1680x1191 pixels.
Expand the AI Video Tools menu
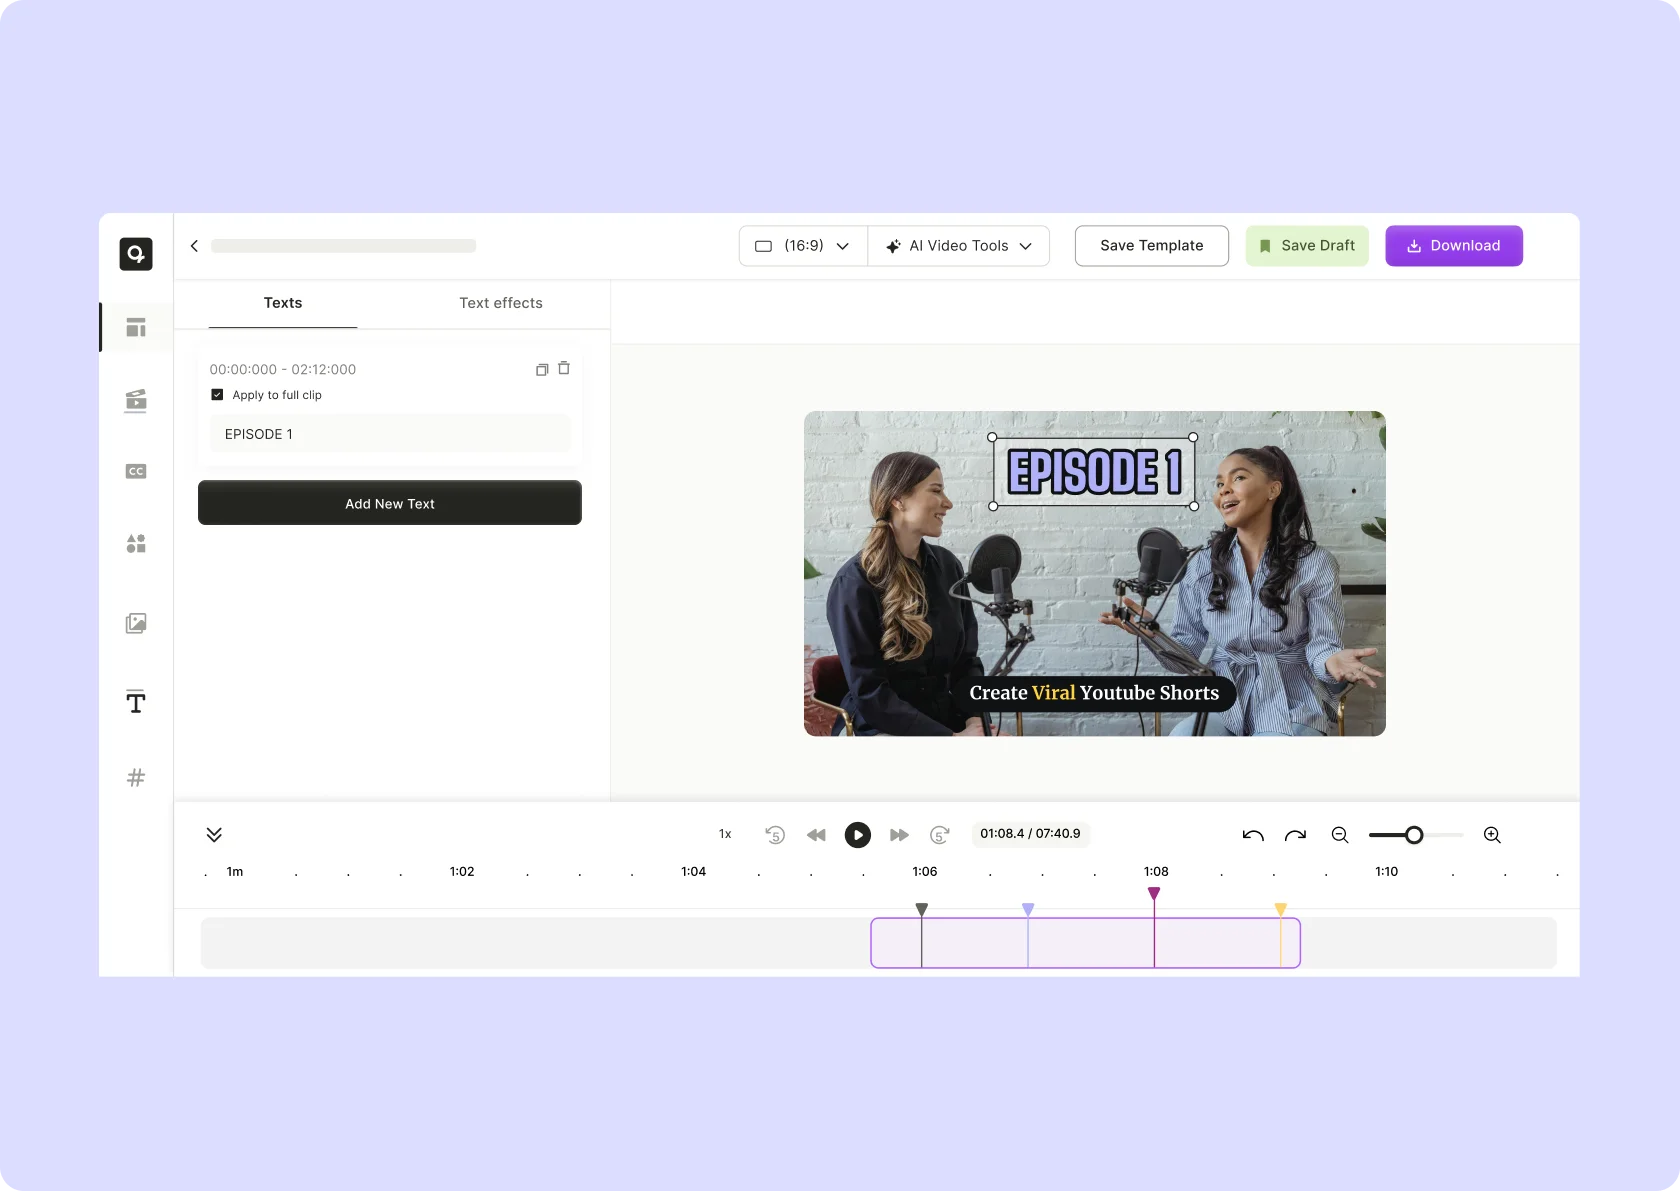[x=957, y=245]
